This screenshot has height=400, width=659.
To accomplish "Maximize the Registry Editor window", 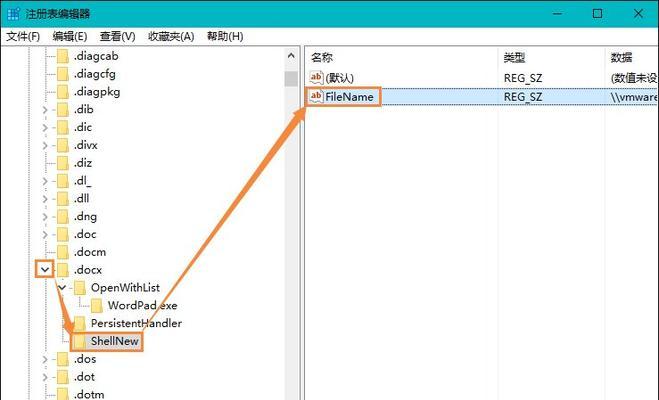I will coord(597,14).
